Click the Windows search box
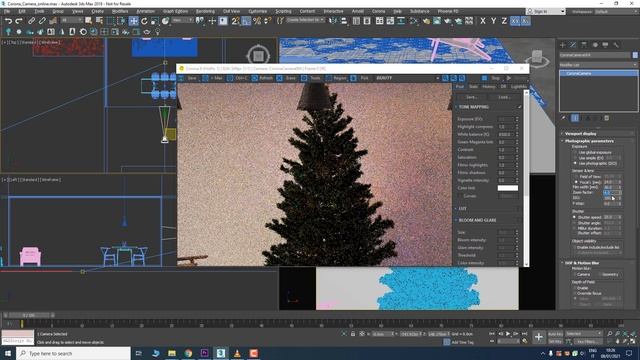Image resolution: width=640 pixels, height=360 pixels. coord(73,353)
